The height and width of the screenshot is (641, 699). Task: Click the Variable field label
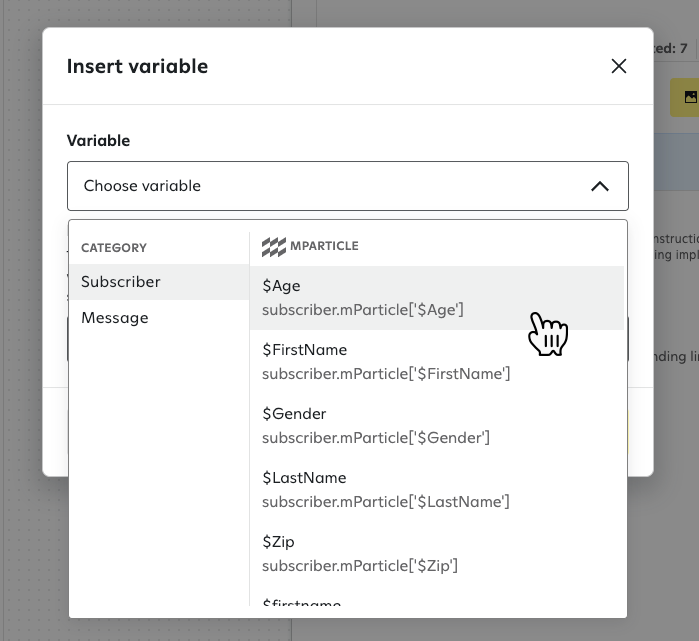tap(99, 140)
